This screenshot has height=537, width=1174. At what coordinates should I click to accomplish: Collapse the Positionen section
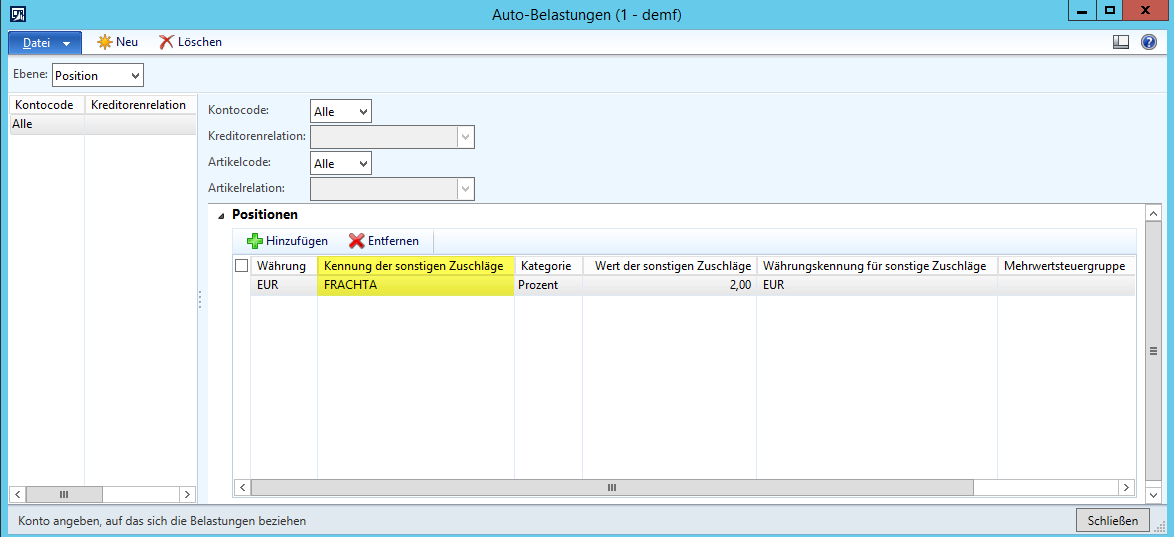tap(221, 215)
